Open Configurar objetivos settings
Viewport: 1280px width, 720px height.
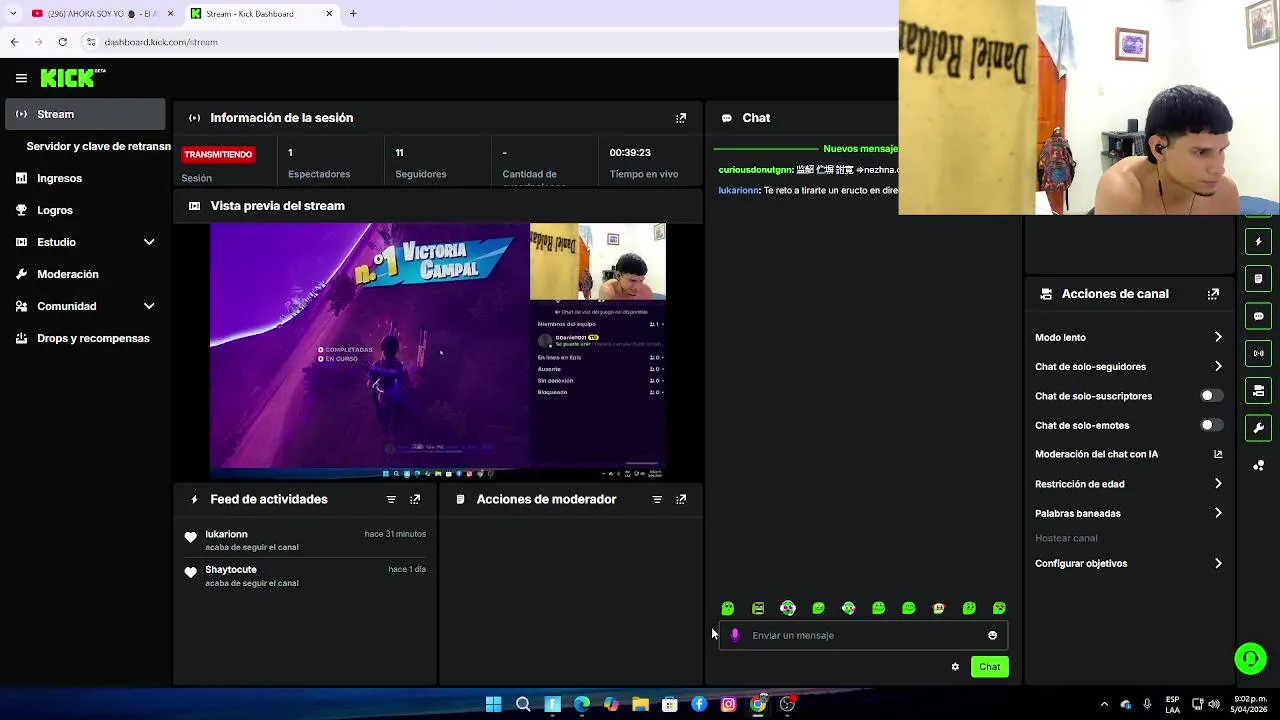[1128, 563]
